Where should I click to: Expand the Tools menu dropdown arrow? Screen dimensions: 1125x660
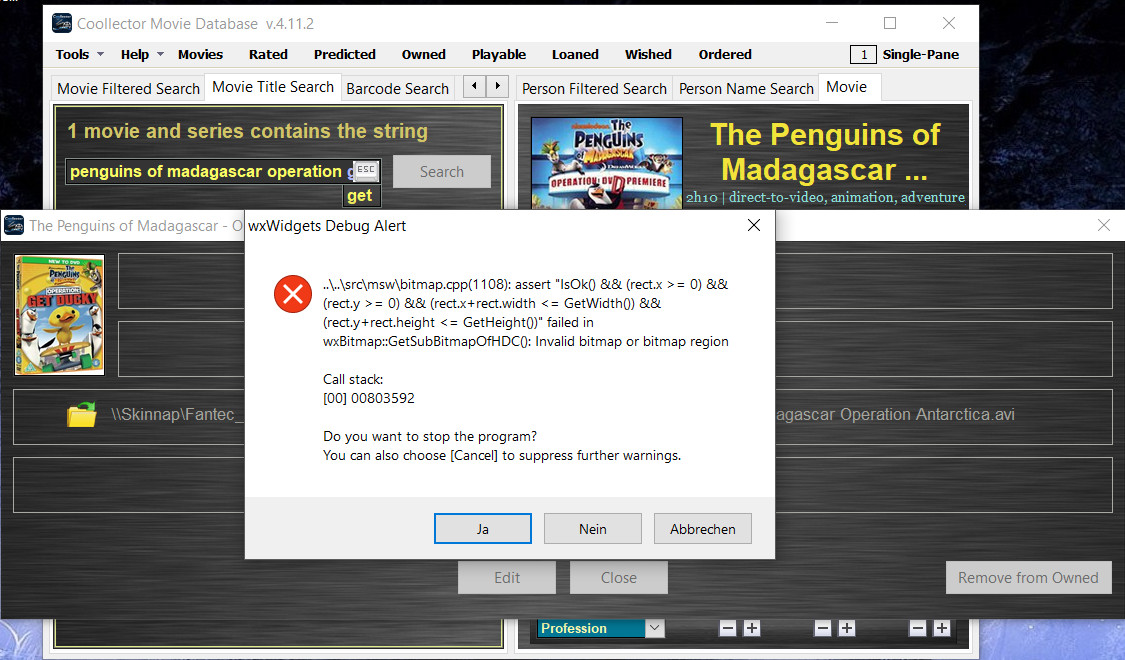(100, 55)
